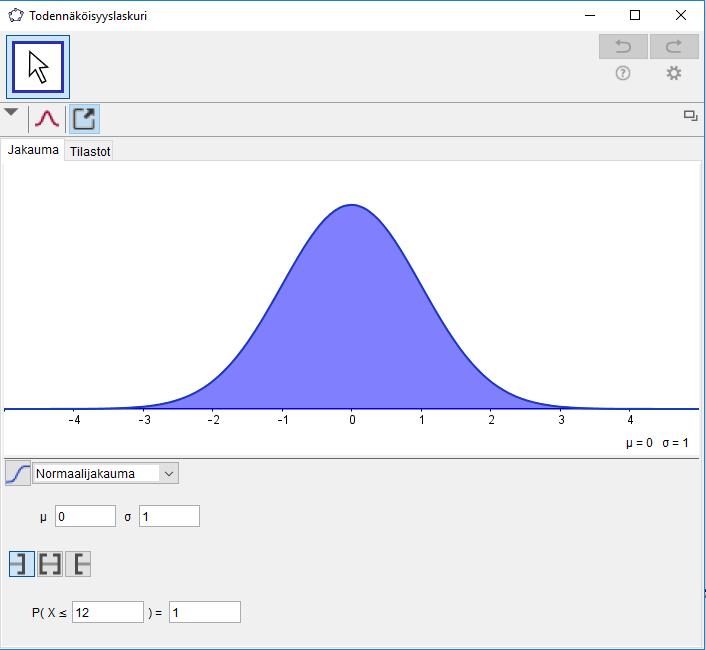Close the Todennäköisyyslaskuri window
Screen dimensions: 706x650
(x=681, y=16)
